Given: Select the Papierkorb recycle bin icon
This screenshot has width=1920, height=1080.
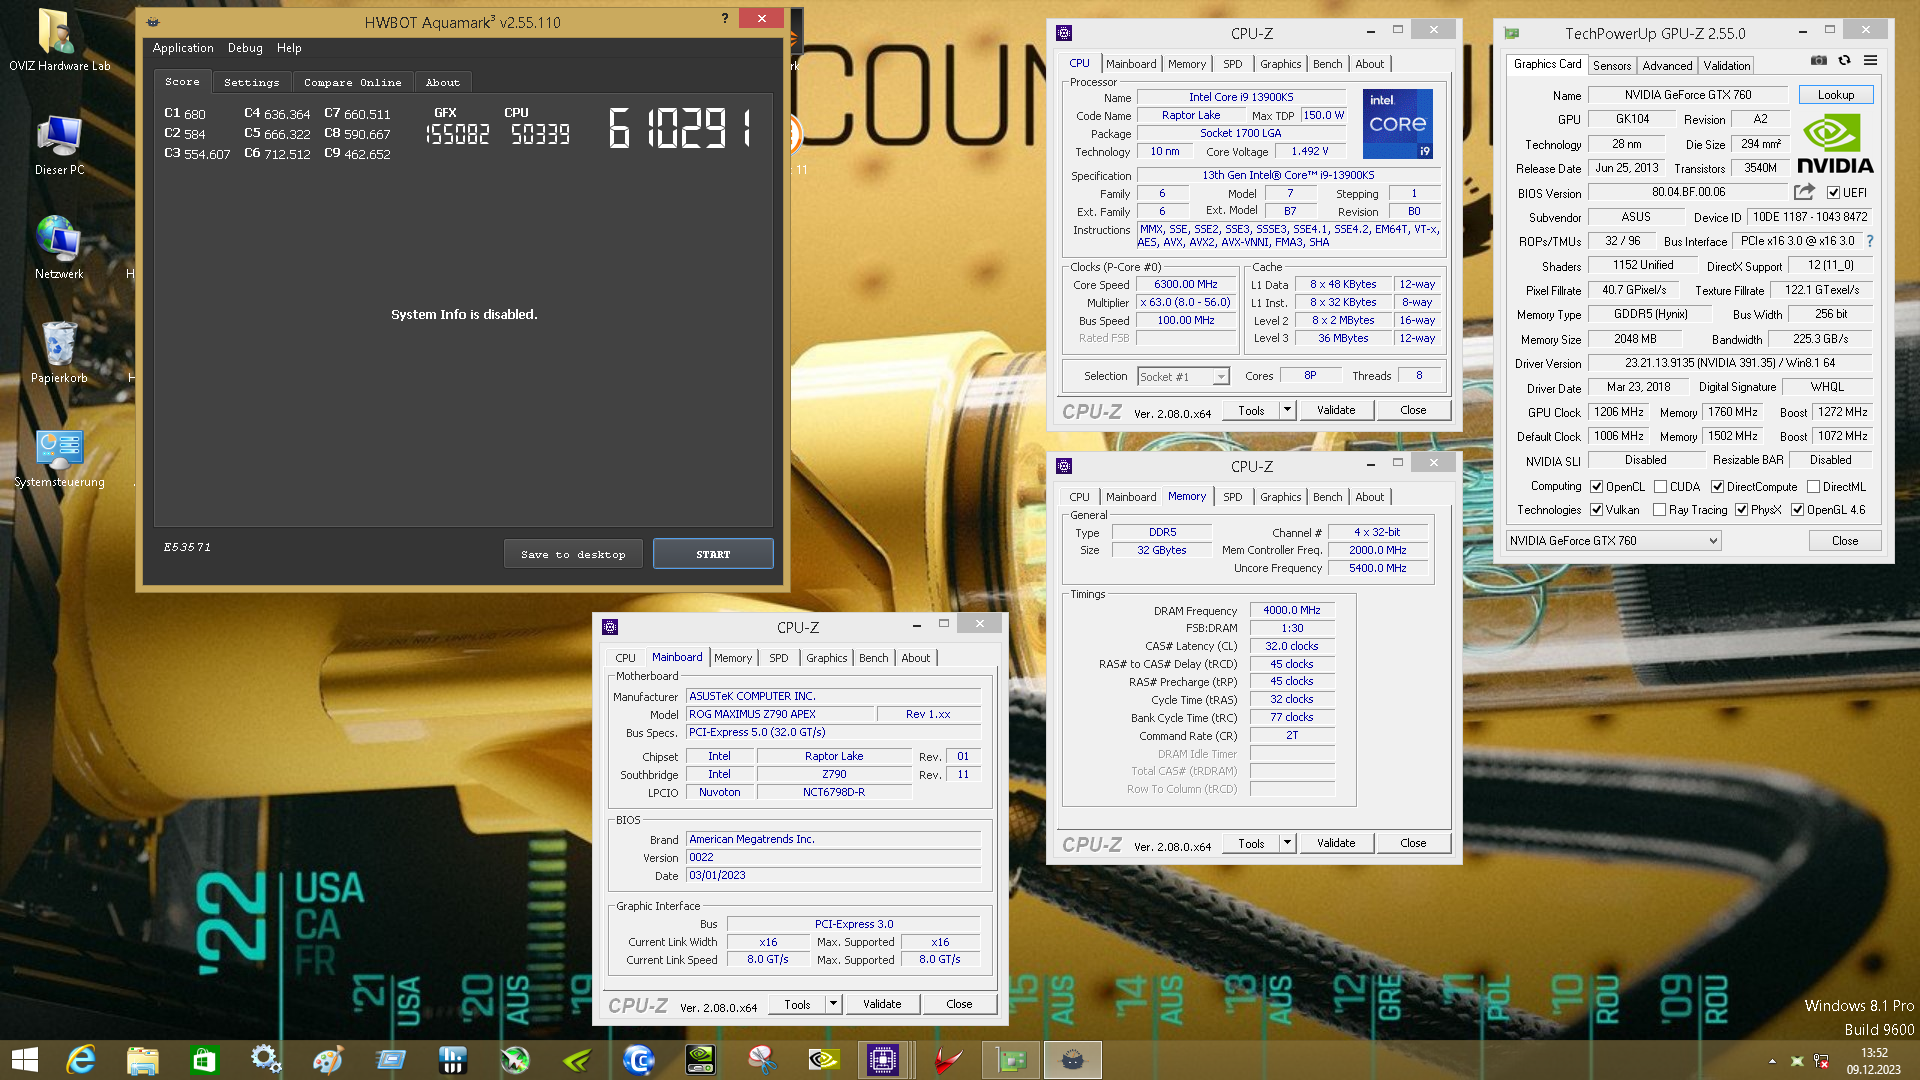Looking at the screenshot, I should pos(59,352).
